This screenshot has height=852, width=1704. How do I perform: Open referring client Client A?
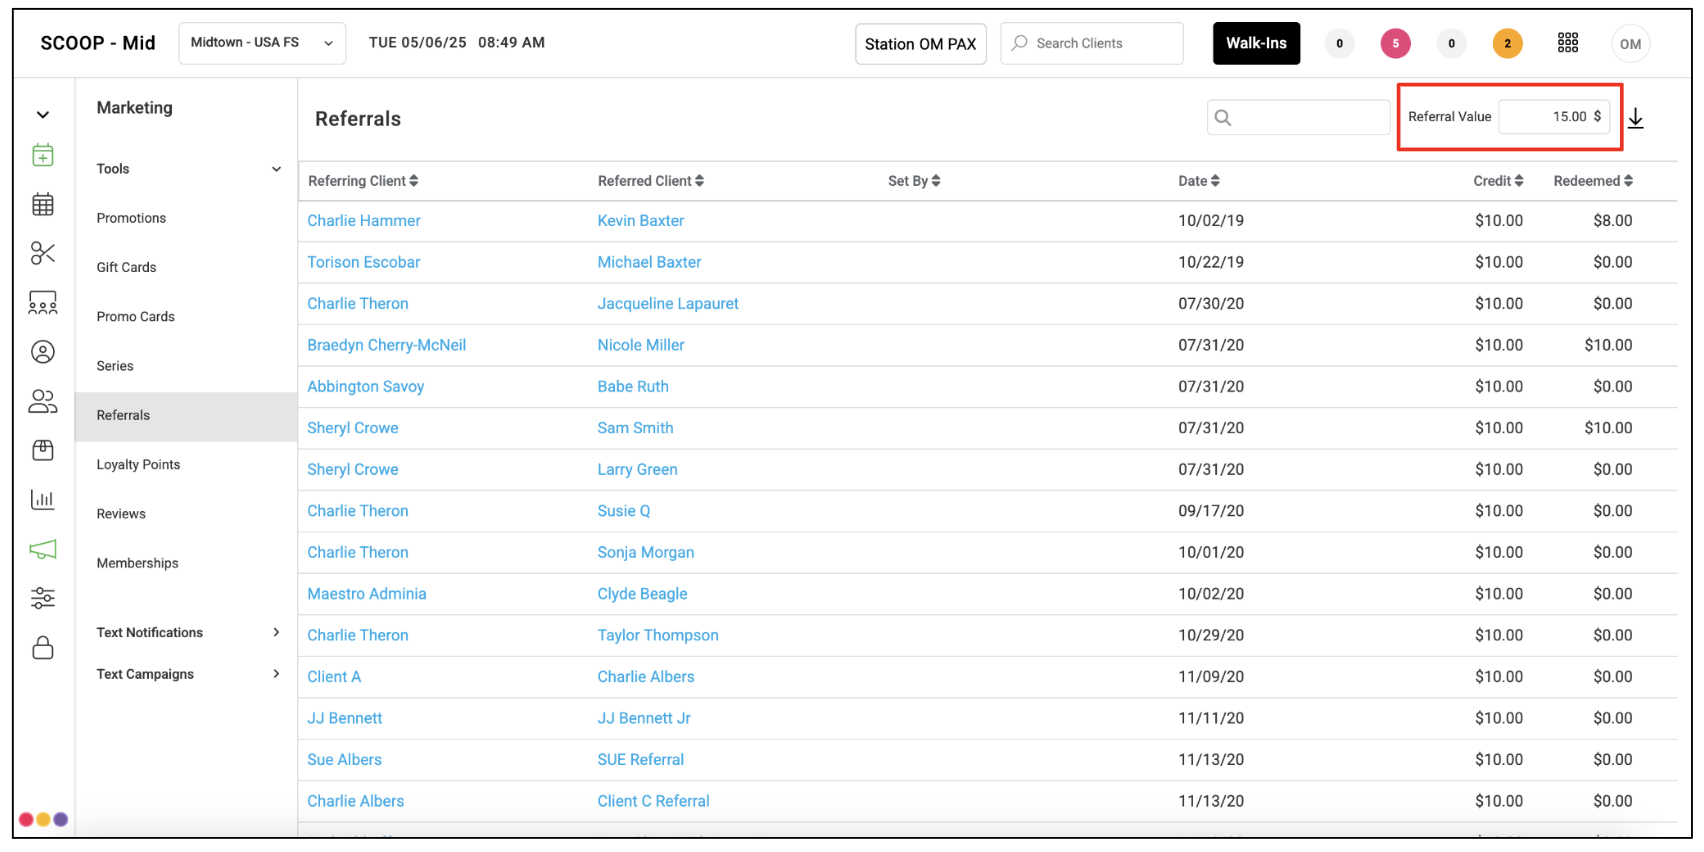click(334, 677)
